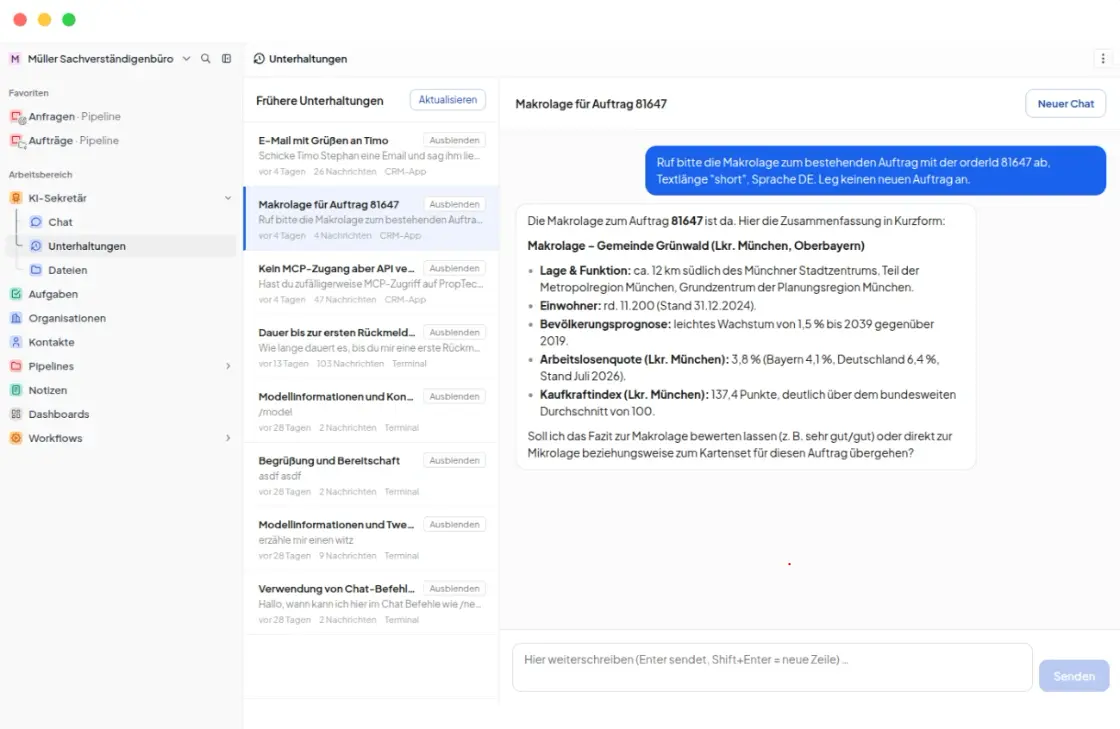Click the search magnifier icon in sidebar header
Viewport: 1120px width, 729px height.
click(x=206, y=59)
